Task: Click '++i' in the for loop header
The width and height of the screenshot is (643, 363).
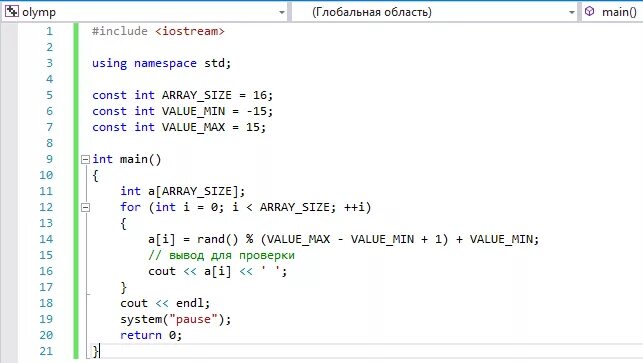Action: click(354, 207)
